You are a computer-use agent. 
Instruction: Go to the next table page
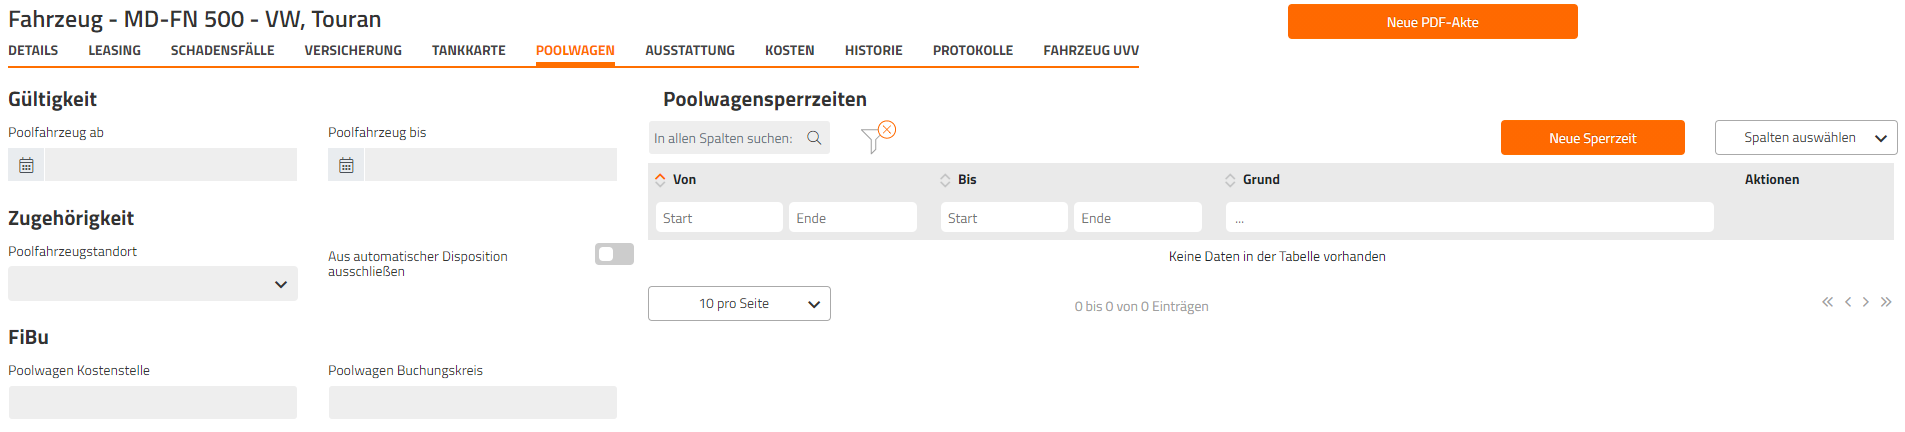(1866, 302)
